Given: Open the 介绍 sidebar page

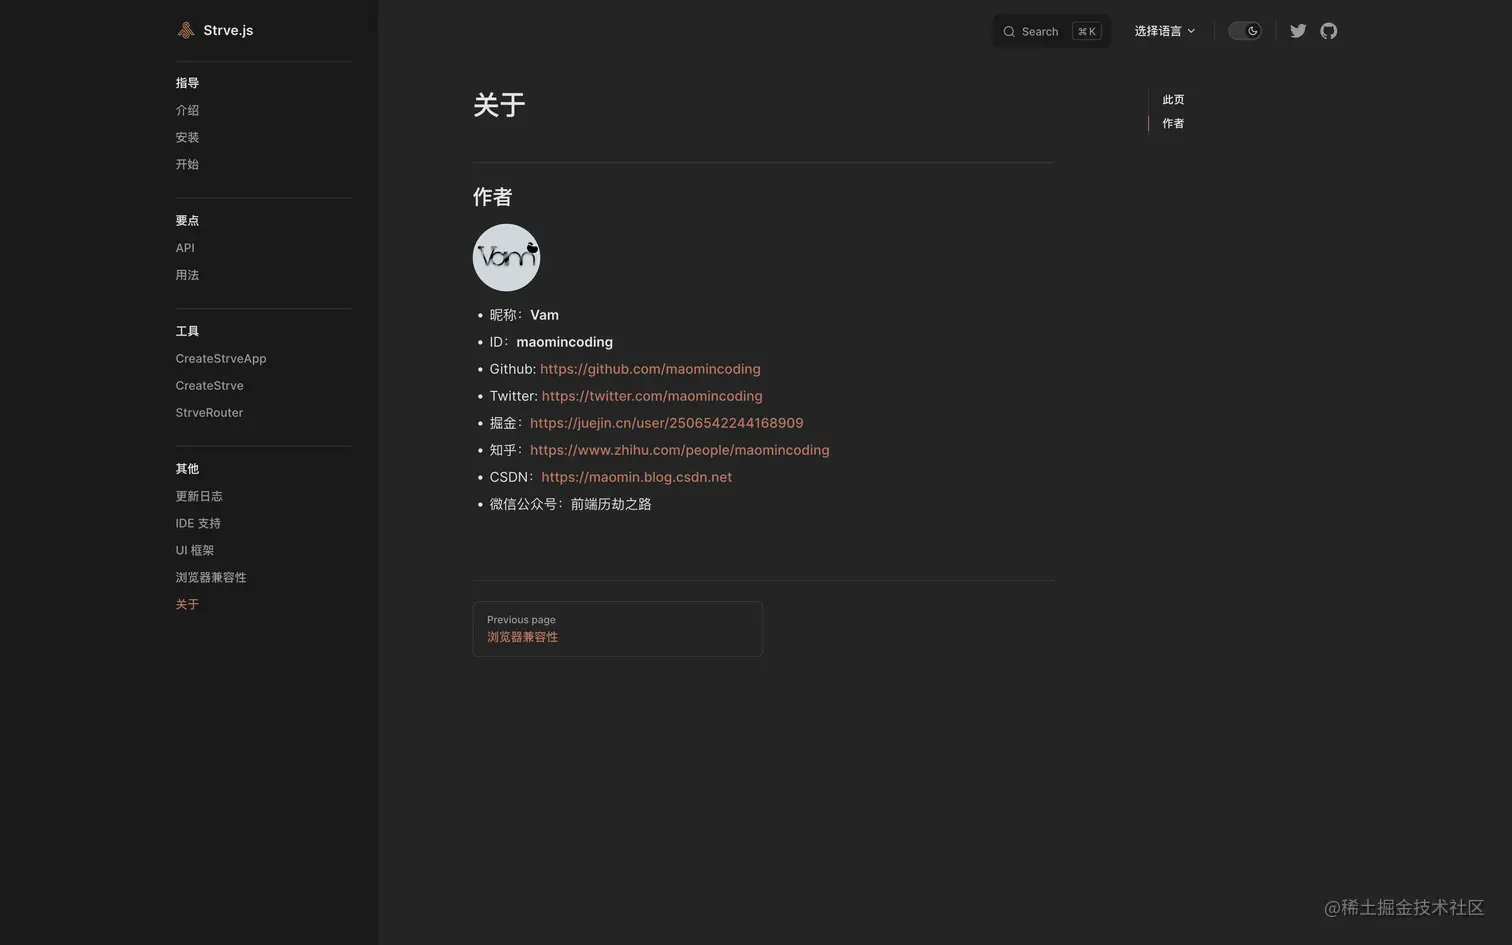Looking at the screenshot, I should coord(187,110).
